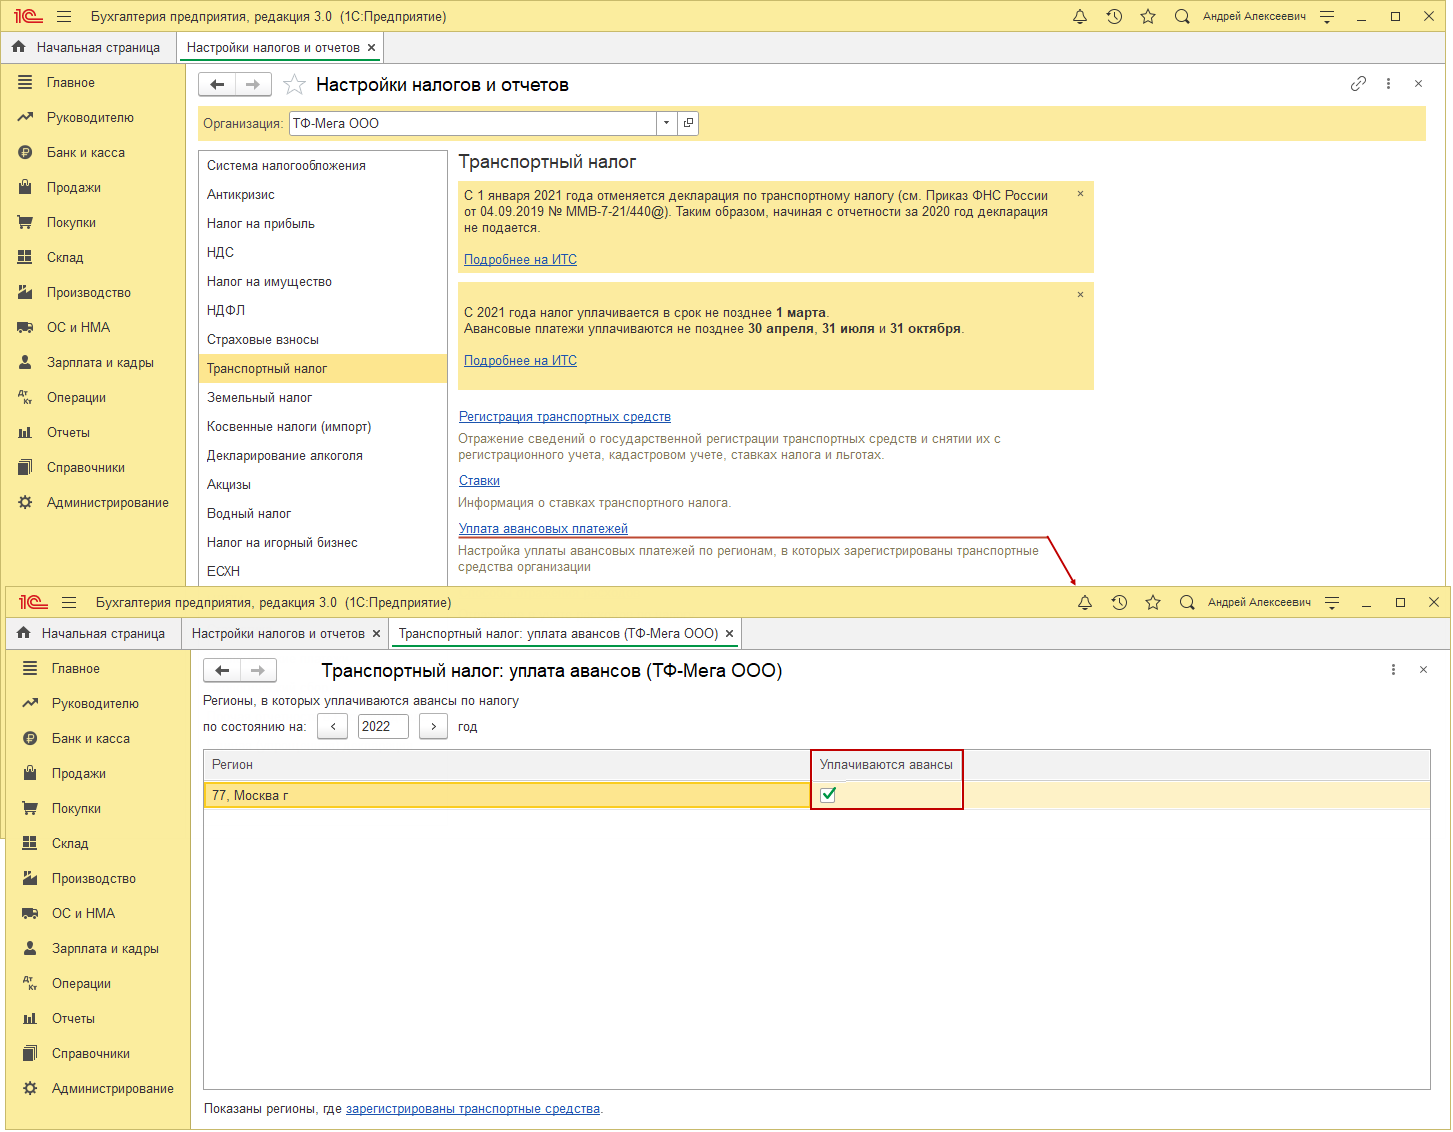Select Налог на прибыль in settings list
This screenshot has height=1132, width=1453.
pyautogui.click(x=322, y=224)
